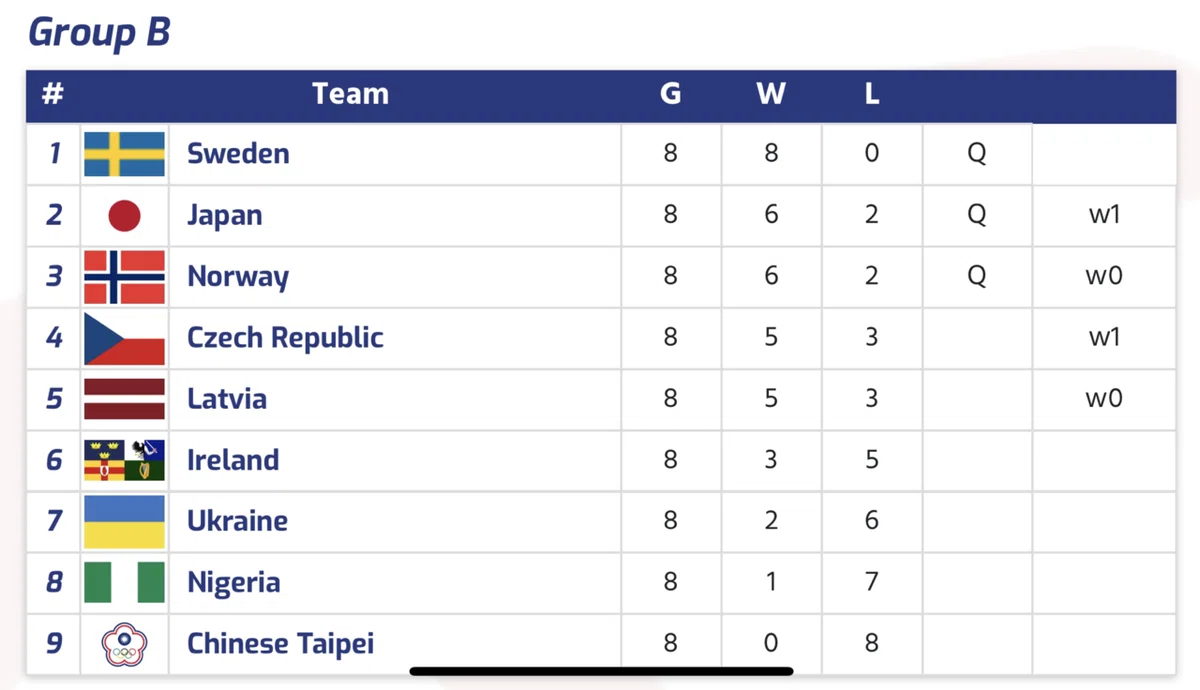This screenshot has height=690, width=1200.
Task: Click the Ukraine flag icon
Action: point(124,521)
